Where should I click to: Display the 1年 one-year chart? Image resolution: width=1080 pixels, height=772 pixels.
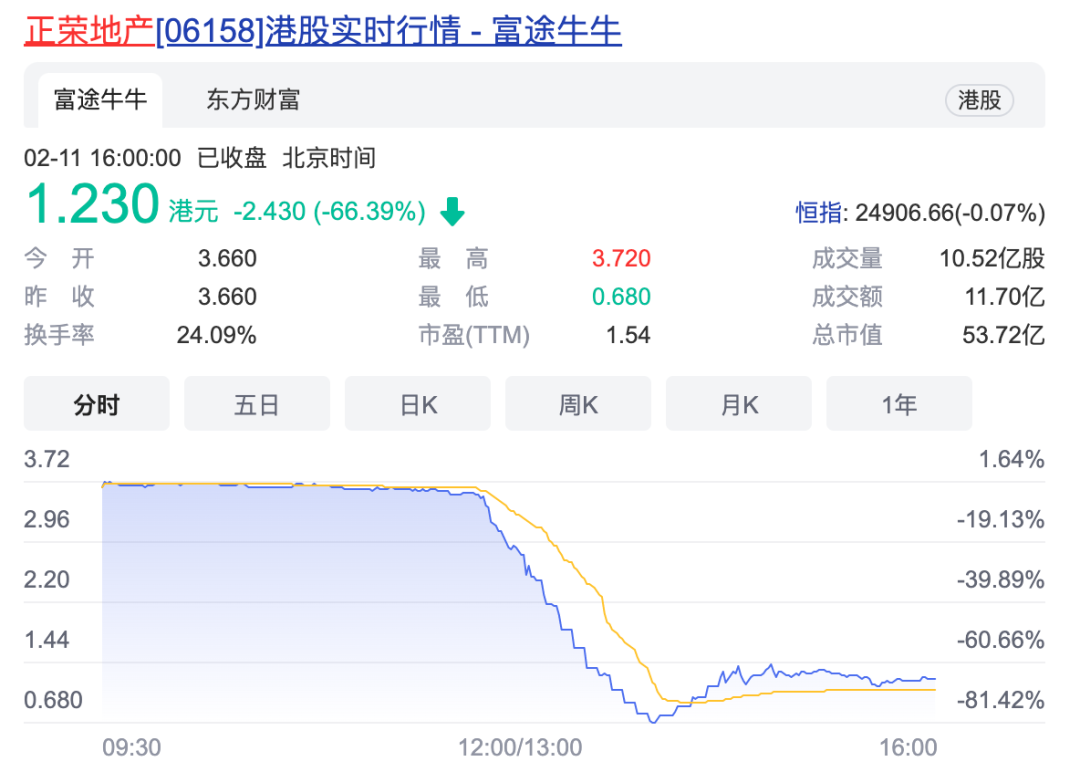tap(899, 404)
